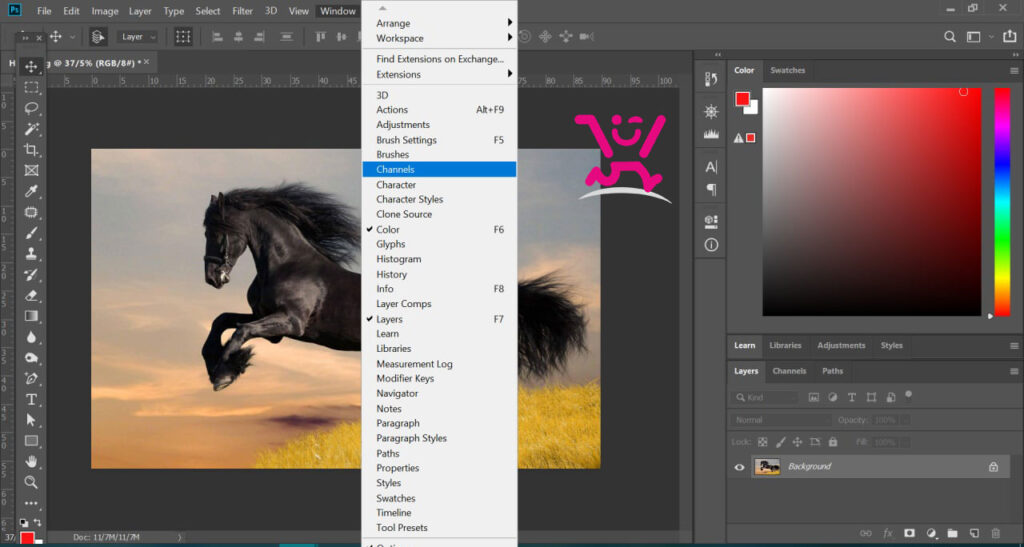Choose Brush Settings menu entry
Viewport: 1024px width, 547px height.
(440, 140)
